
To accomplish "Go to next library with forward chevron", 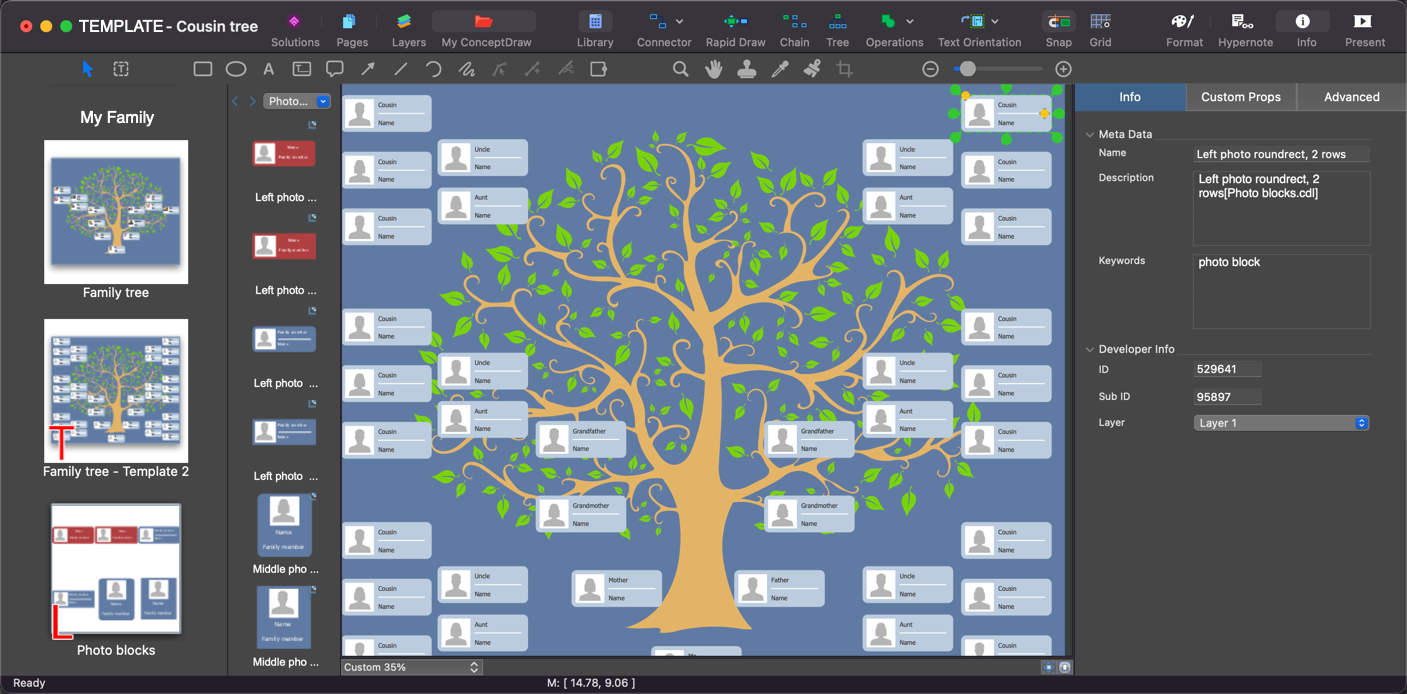I will coord(252,101).
